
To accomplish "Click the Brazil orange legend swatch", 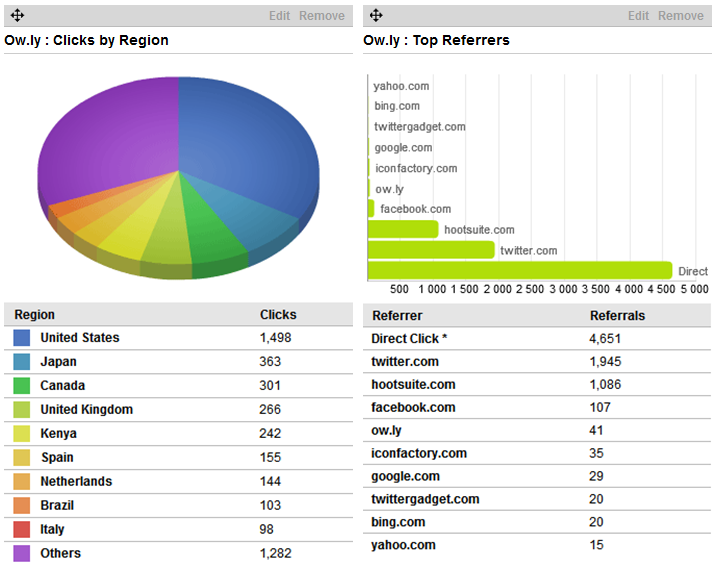I will coord(21,506).
